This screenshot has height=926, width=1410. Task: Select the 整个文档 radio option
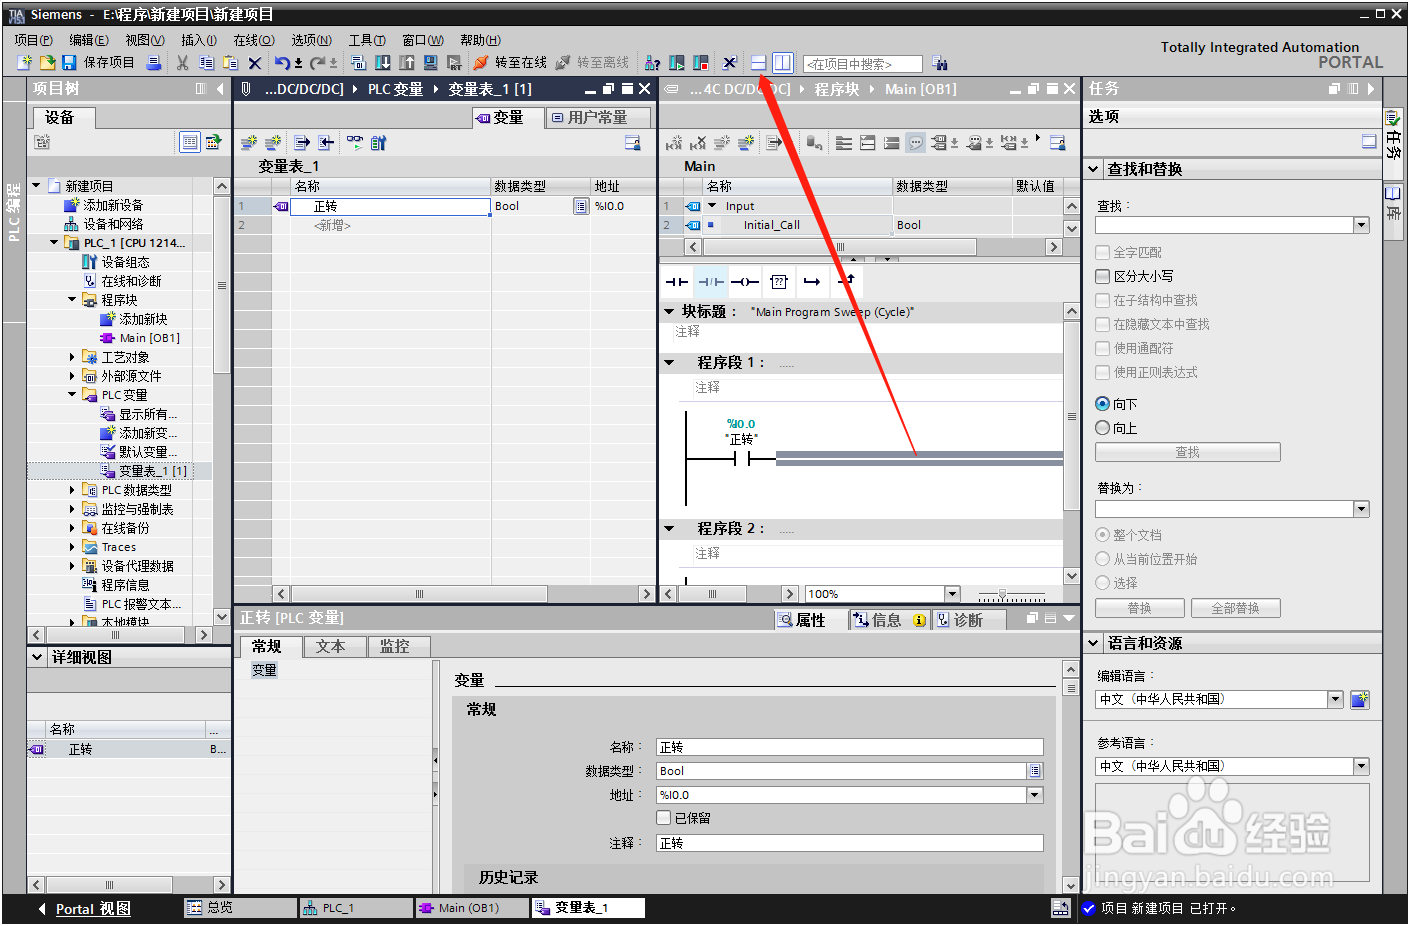coord(1103,535)
